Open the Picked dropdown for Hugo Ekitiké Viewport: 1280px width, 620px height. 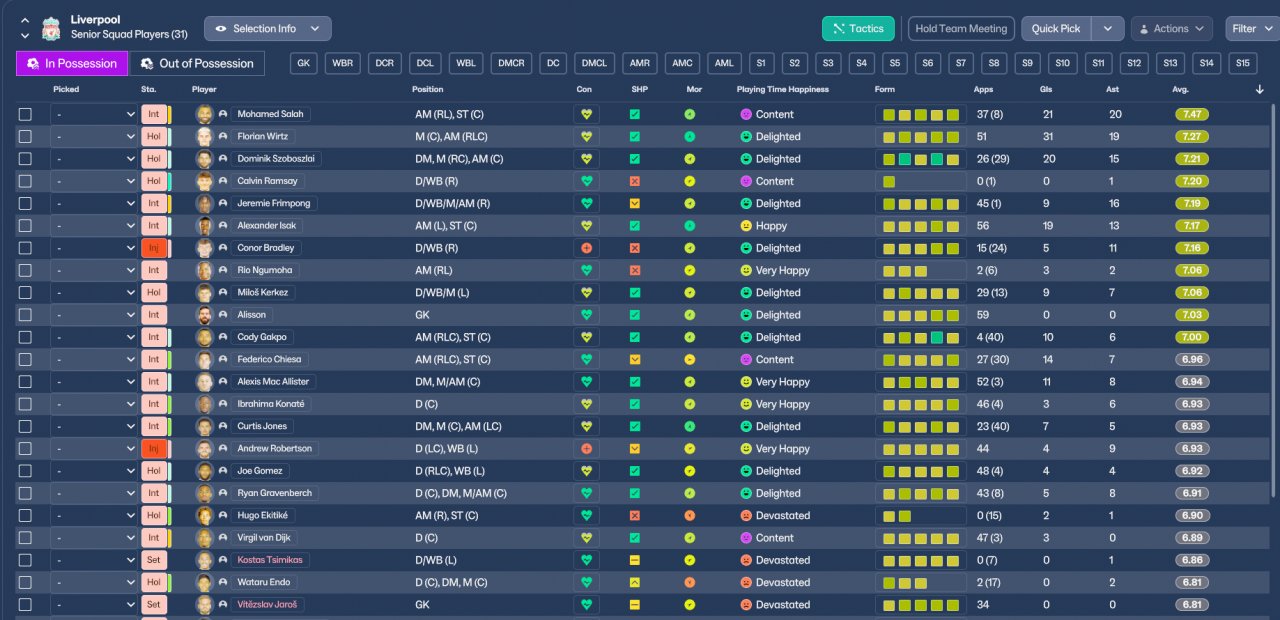click(94, 516)
